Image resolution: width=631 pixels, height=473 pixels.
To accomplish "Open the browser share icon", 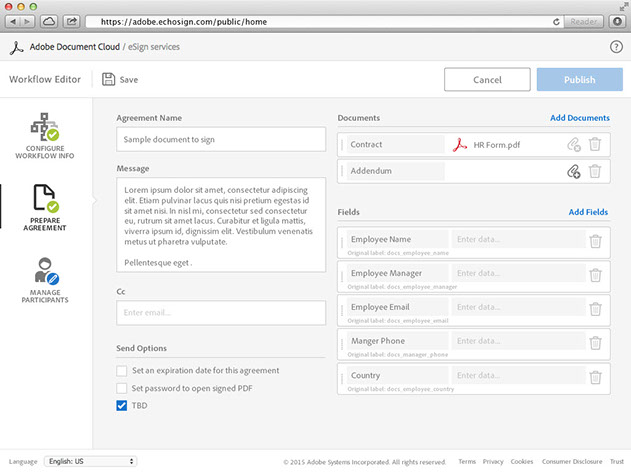I will (72, 21).
